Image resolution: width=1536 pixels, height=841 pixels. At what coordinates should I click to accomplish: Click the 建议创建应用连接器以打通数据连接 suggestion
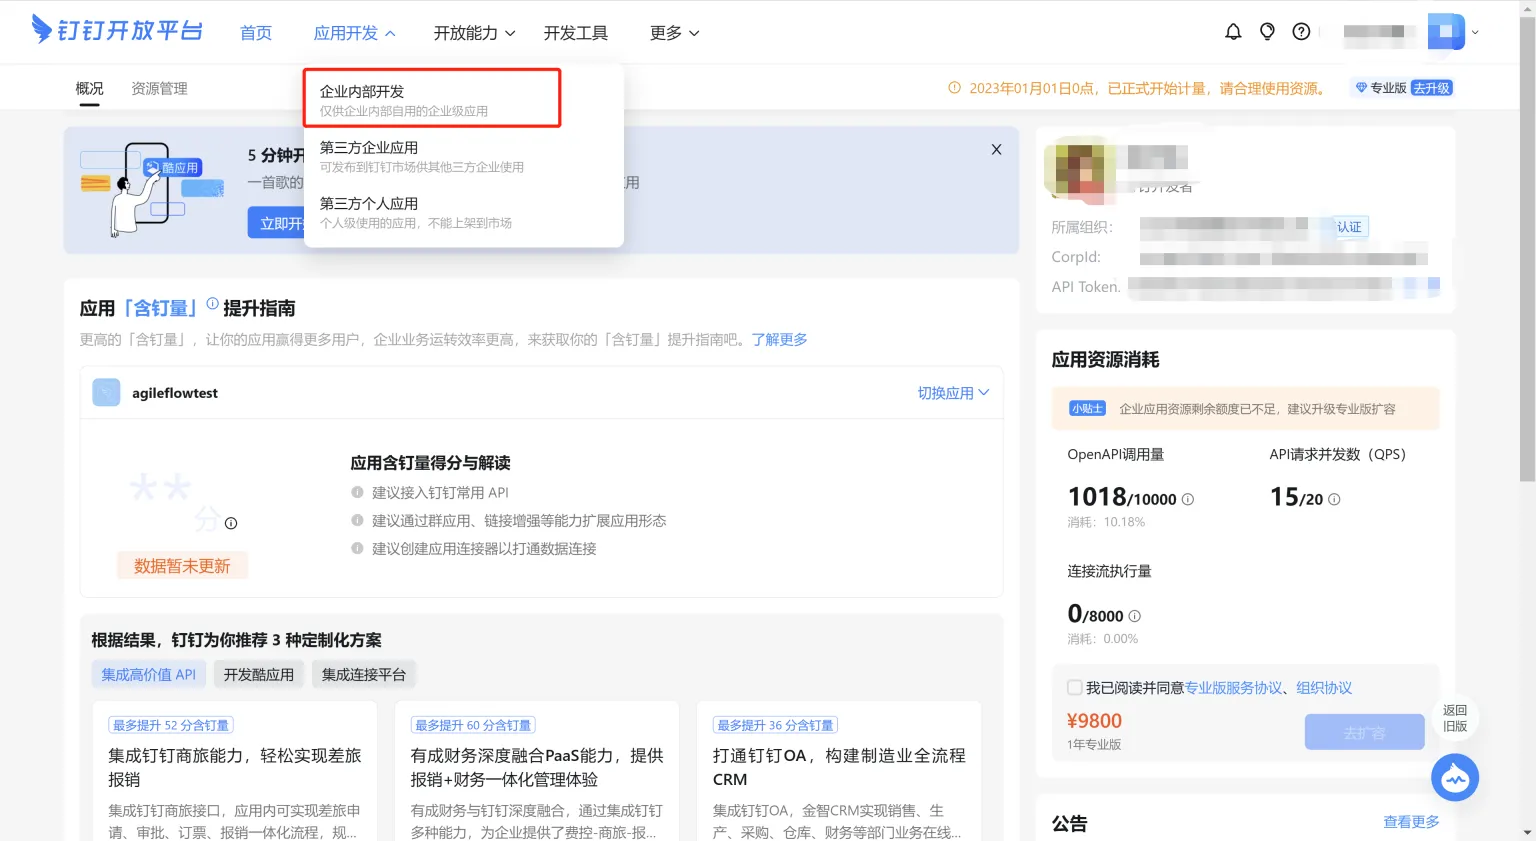click(x=484, y=549)
